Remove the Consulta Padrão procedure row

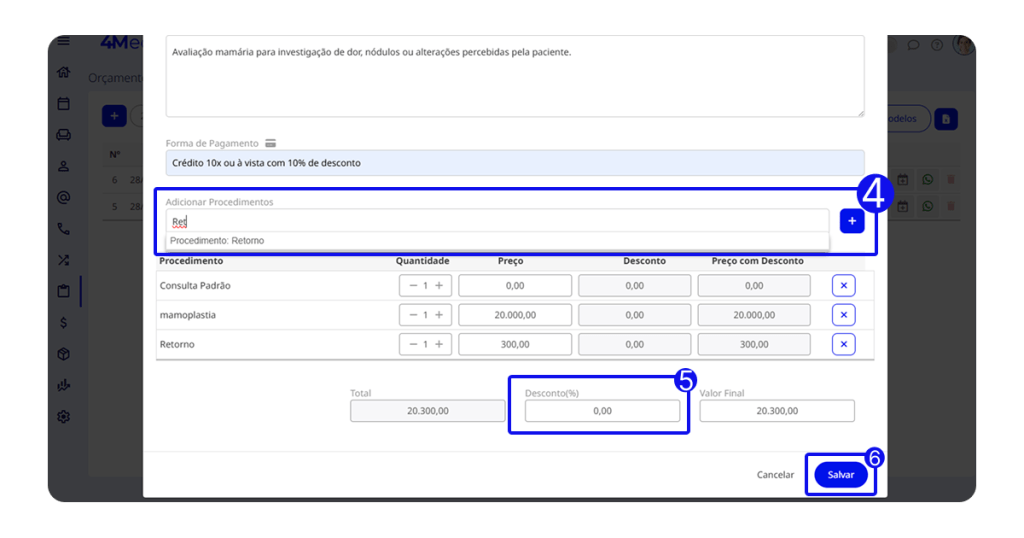843,286
